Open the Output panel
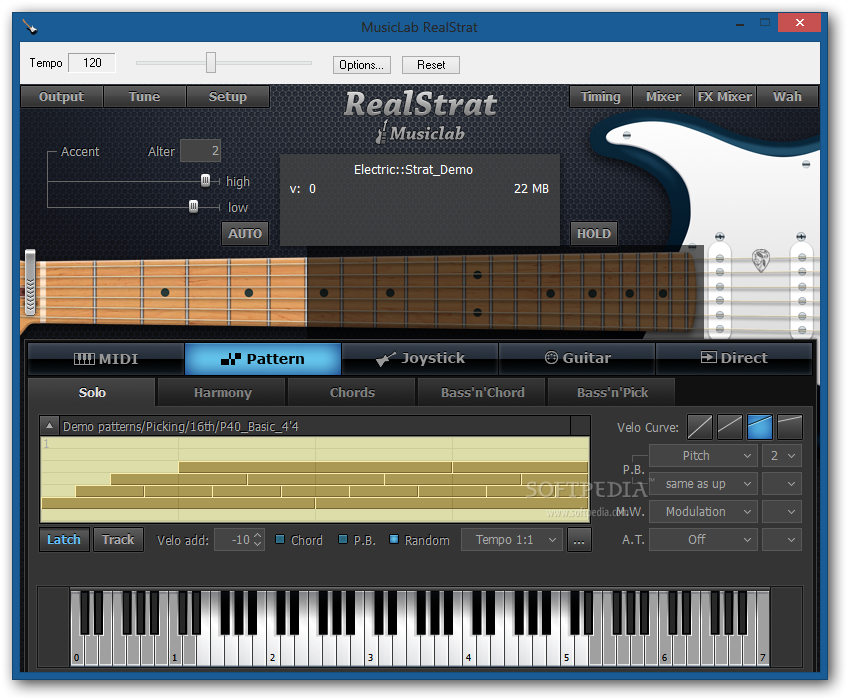This screenshot has height=700, width=848. coord(62,97)
